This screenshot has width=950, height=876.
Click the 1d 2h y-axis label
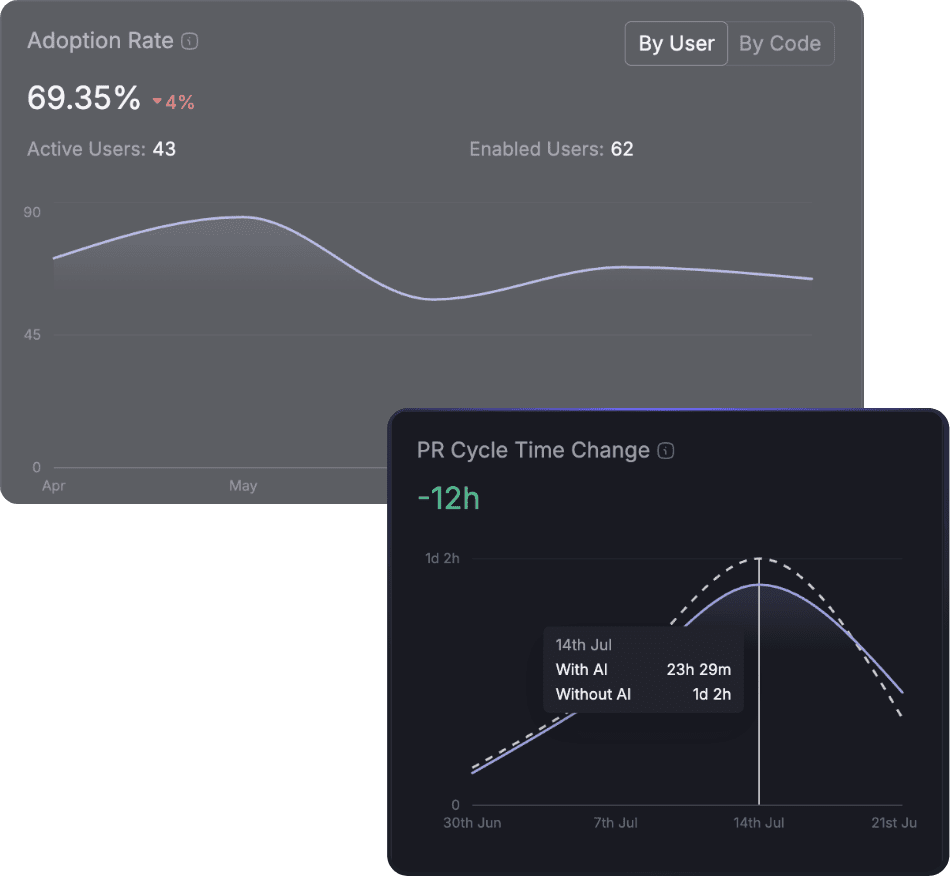point(442,558)
